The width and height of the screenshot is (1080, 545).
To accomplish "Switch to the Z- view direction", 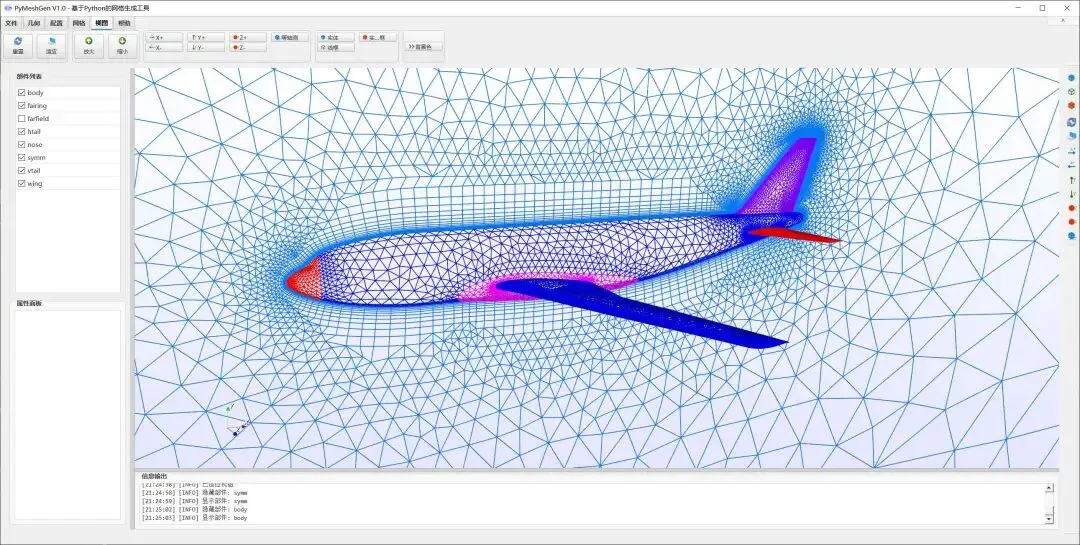I will point(248,48).
